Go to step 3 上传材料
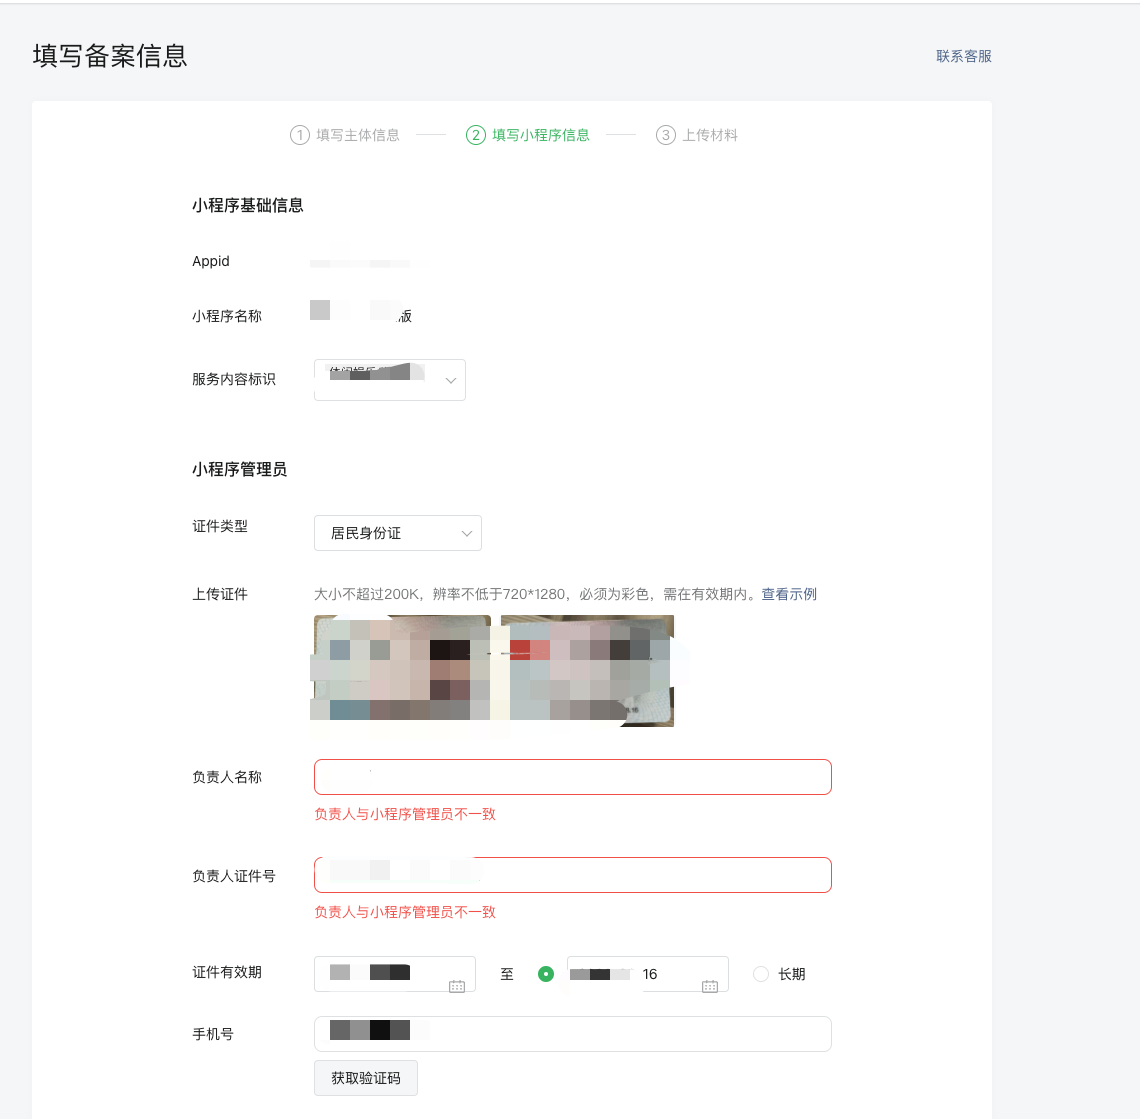Viewport: 1140px width, 1119px height. pos(697,135)
